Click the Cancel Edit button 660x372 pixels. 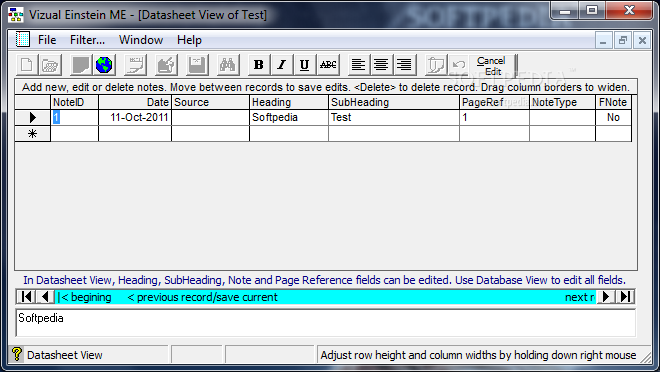[492, 66]
